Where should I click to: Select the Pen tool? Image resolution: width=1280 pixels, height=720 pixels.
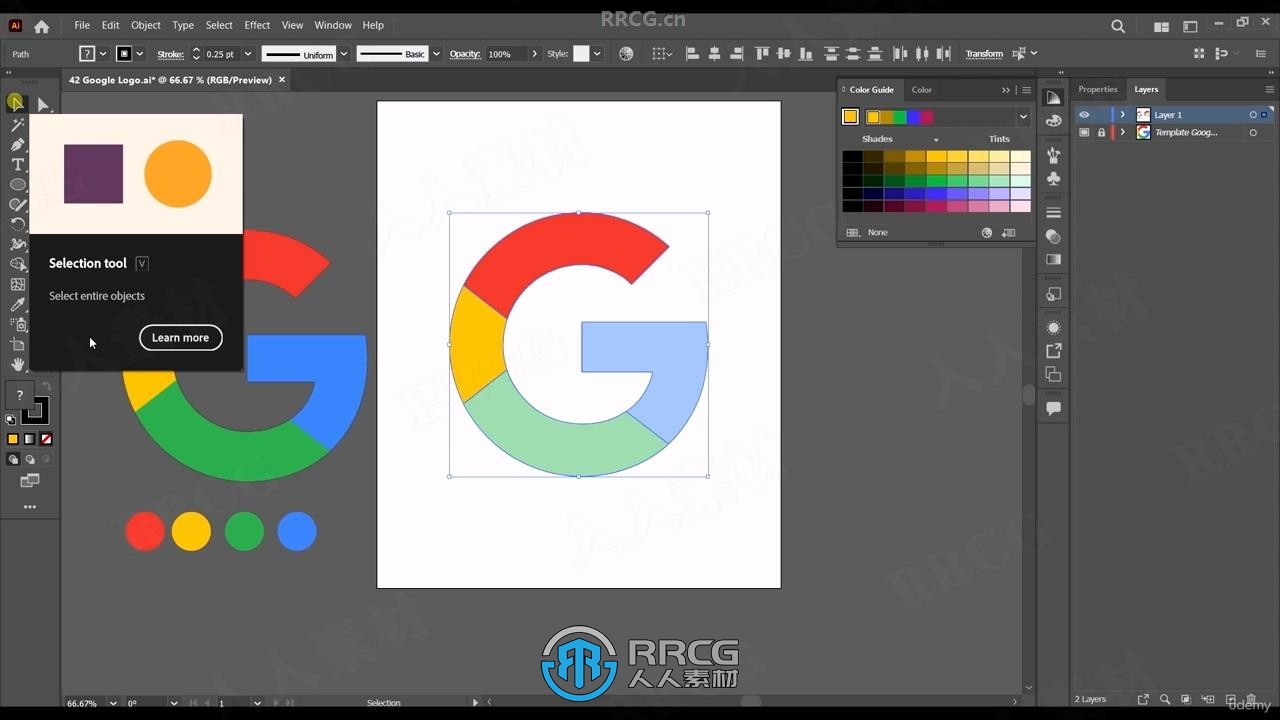coord(17,144)
